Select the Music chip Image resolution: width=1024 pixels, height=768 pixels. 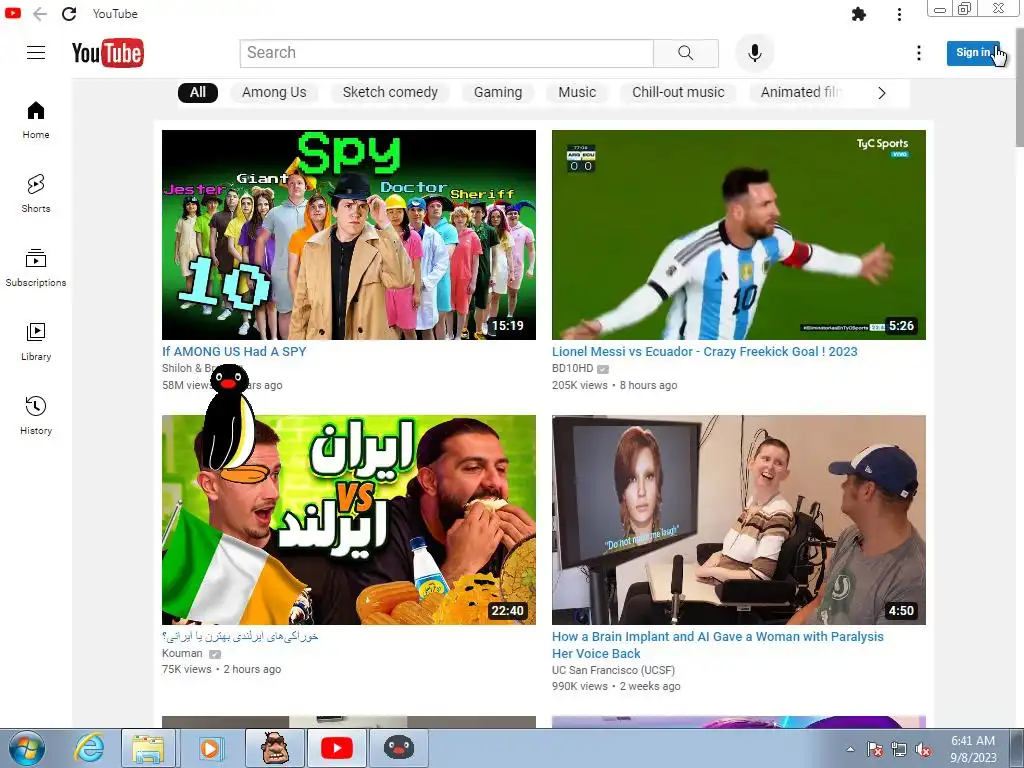click(x=577, y=92)
